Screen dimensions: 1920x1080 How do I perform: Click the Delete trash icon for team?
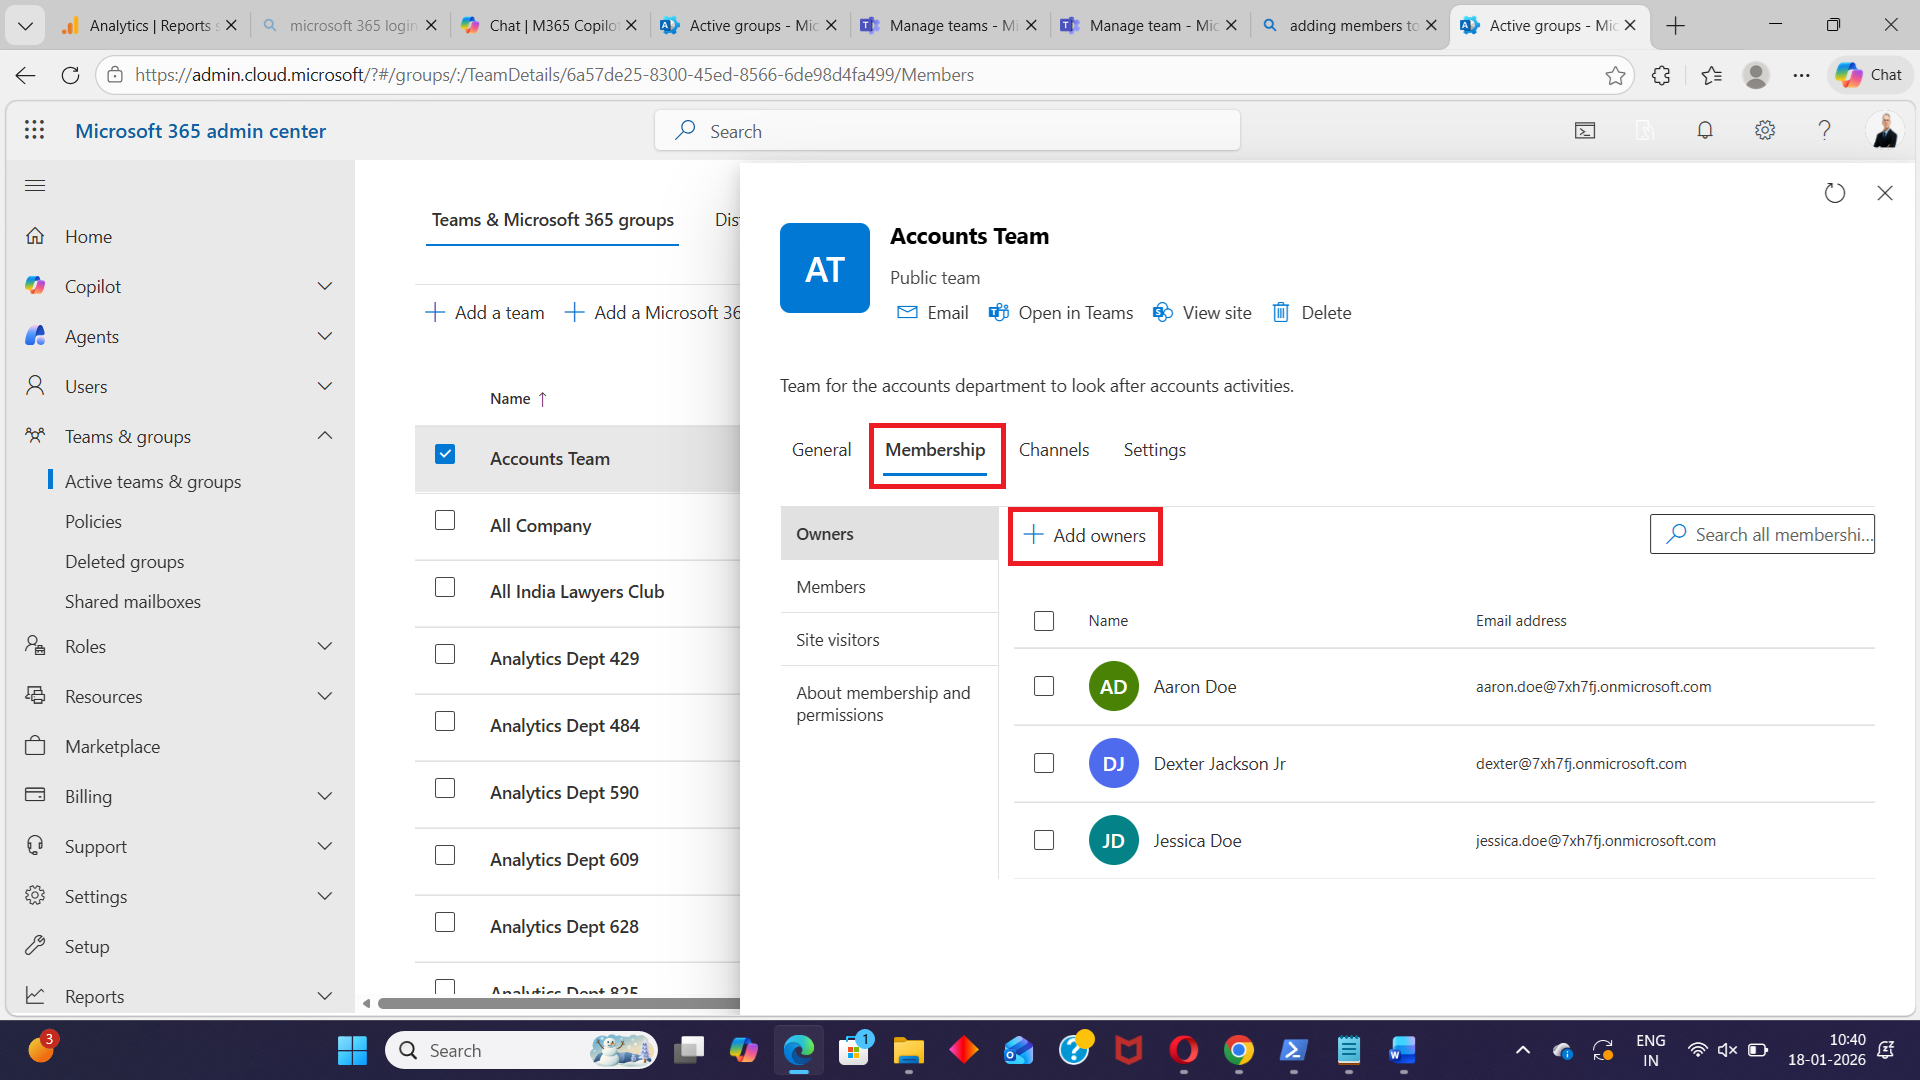click(1281, 312)
